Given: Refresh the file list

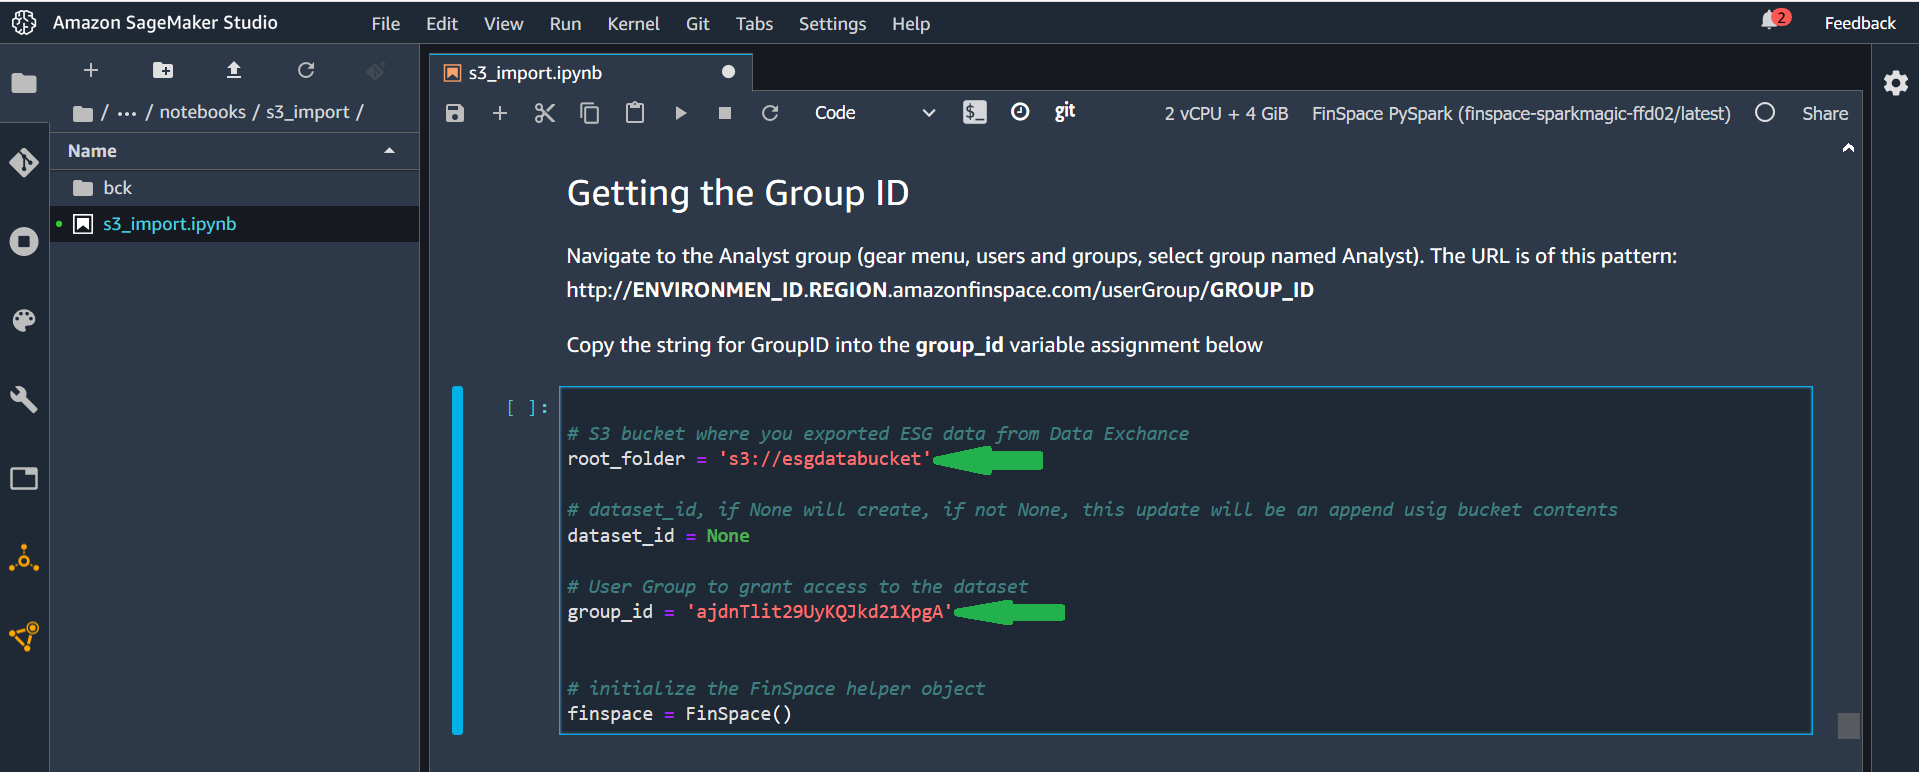Looking at the screenshot, I should coord(306,70).
